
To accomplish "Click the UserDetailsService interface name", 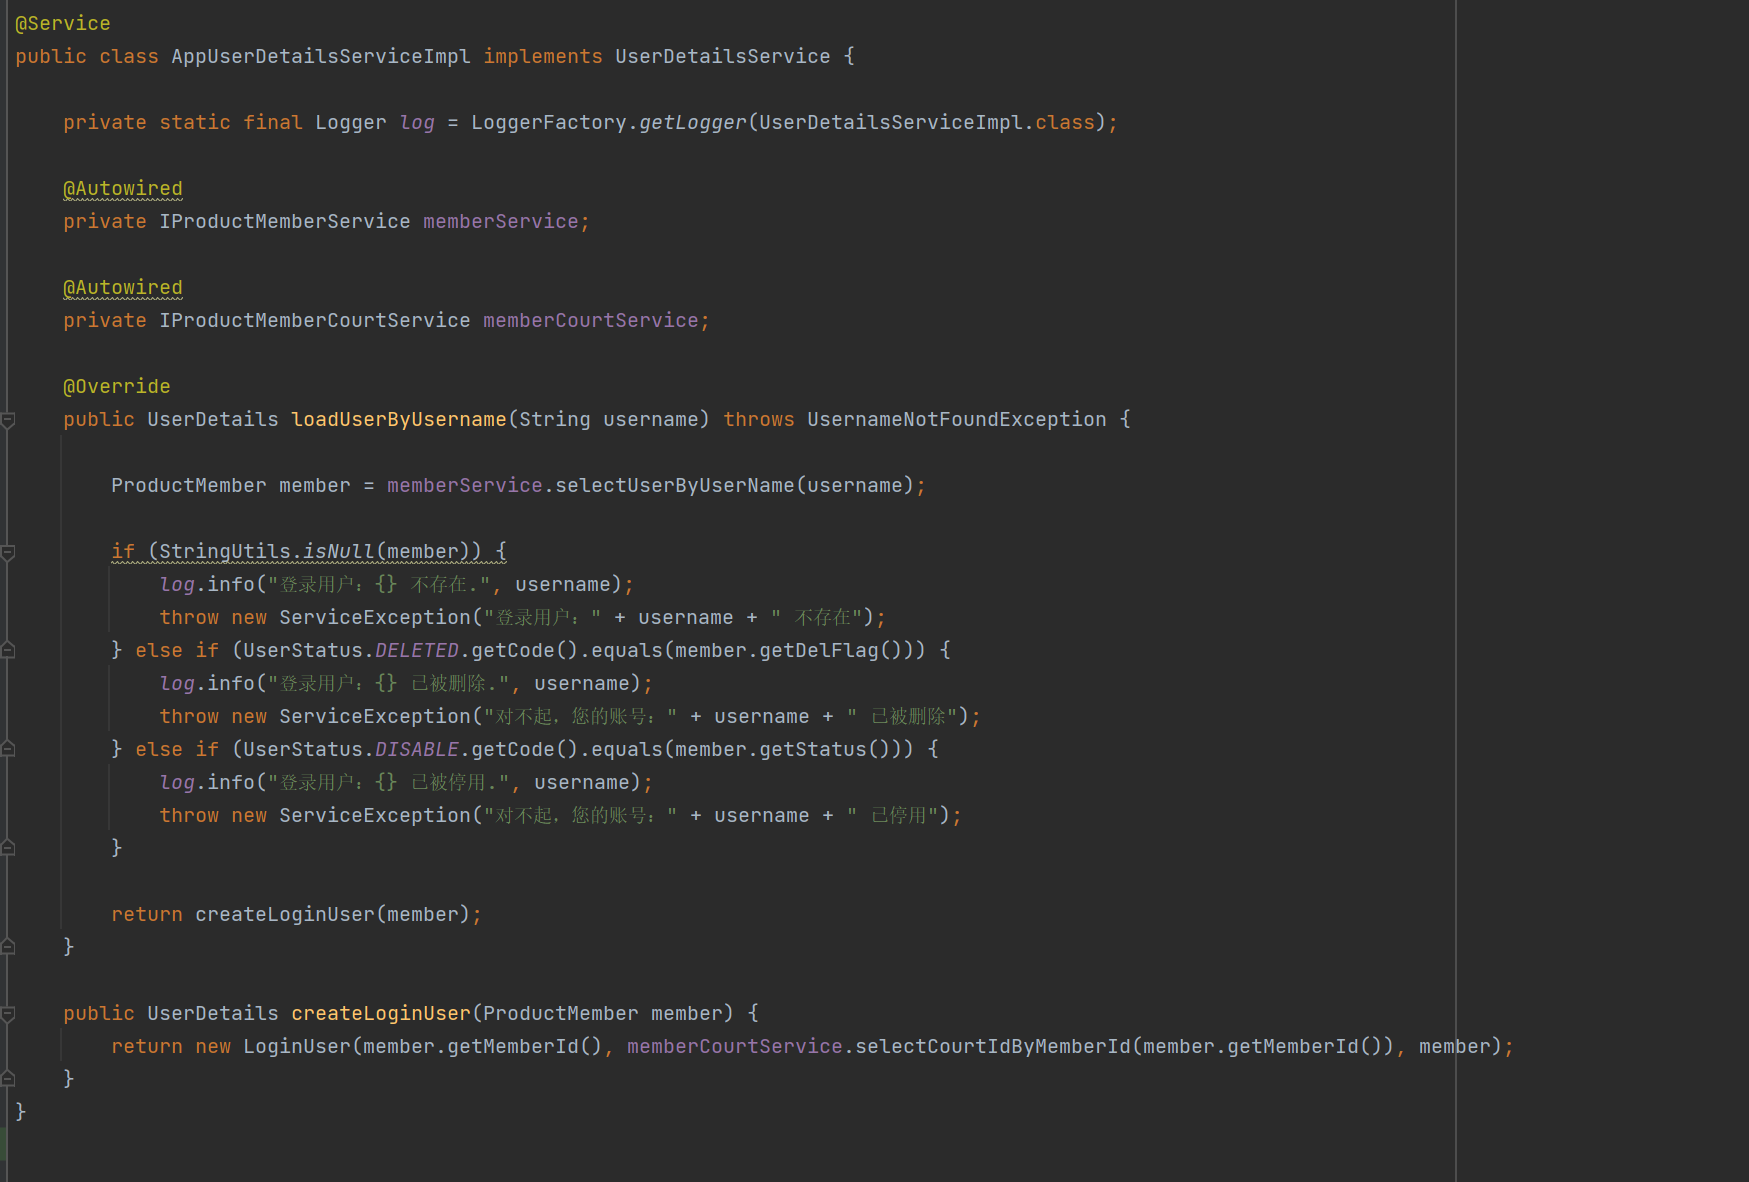I will tap(722, 56).
